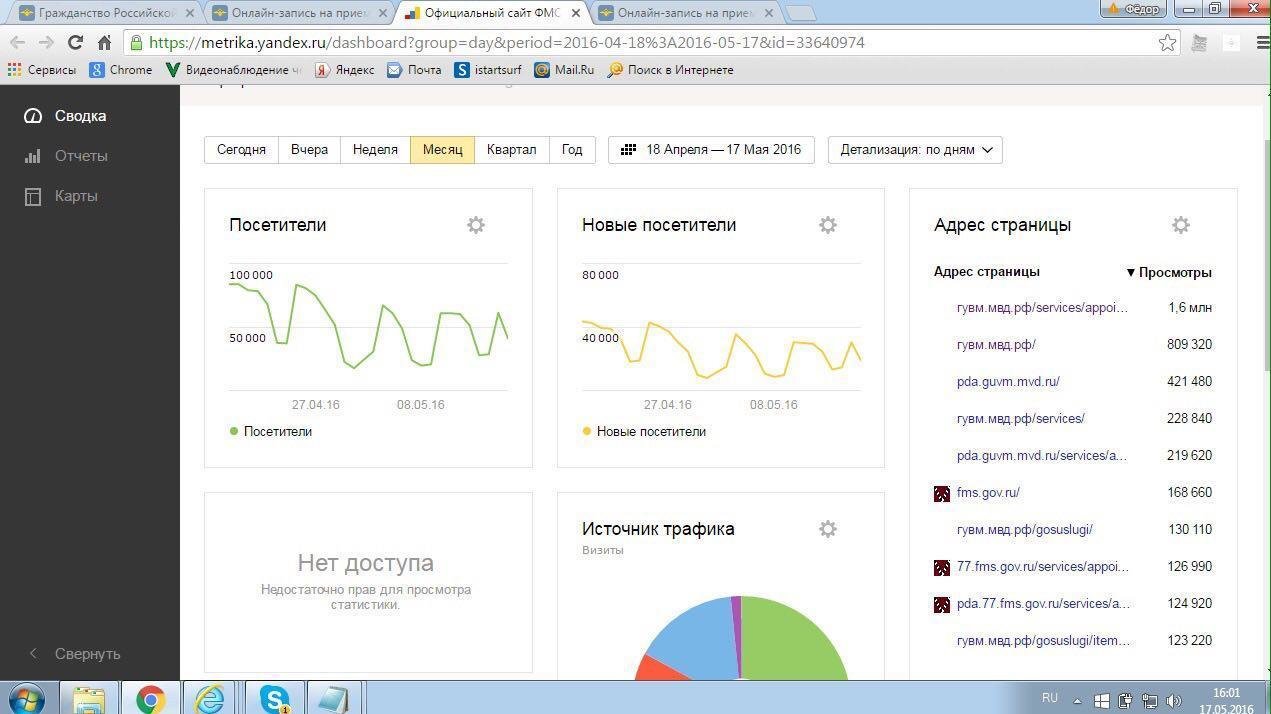Go back in browser history

coord(17,43)
